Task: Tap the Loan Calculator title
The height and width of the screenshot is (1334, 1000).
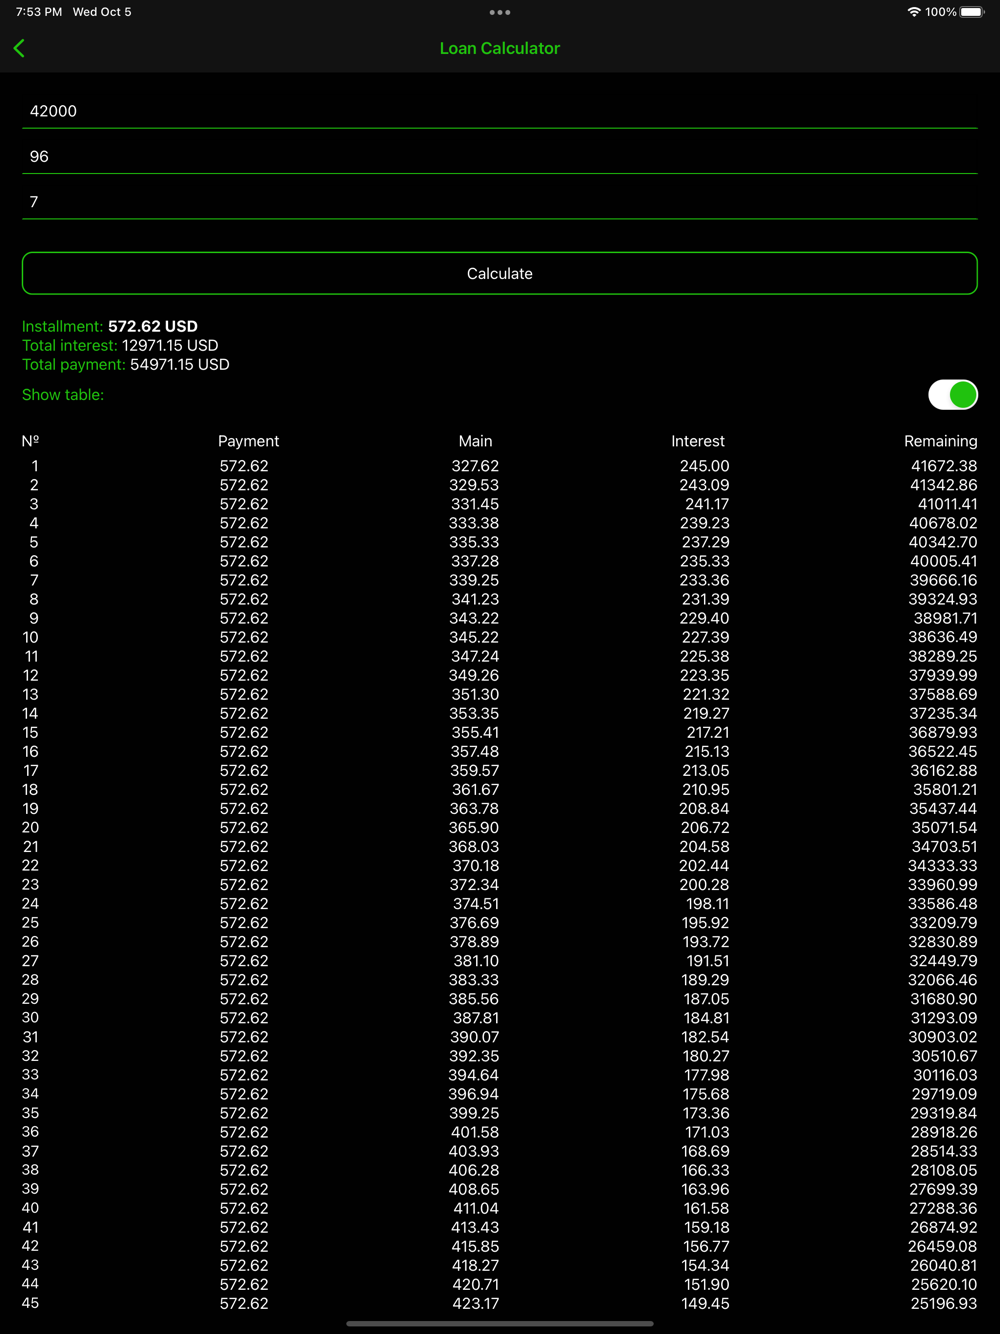Action: tap(500, 48)
